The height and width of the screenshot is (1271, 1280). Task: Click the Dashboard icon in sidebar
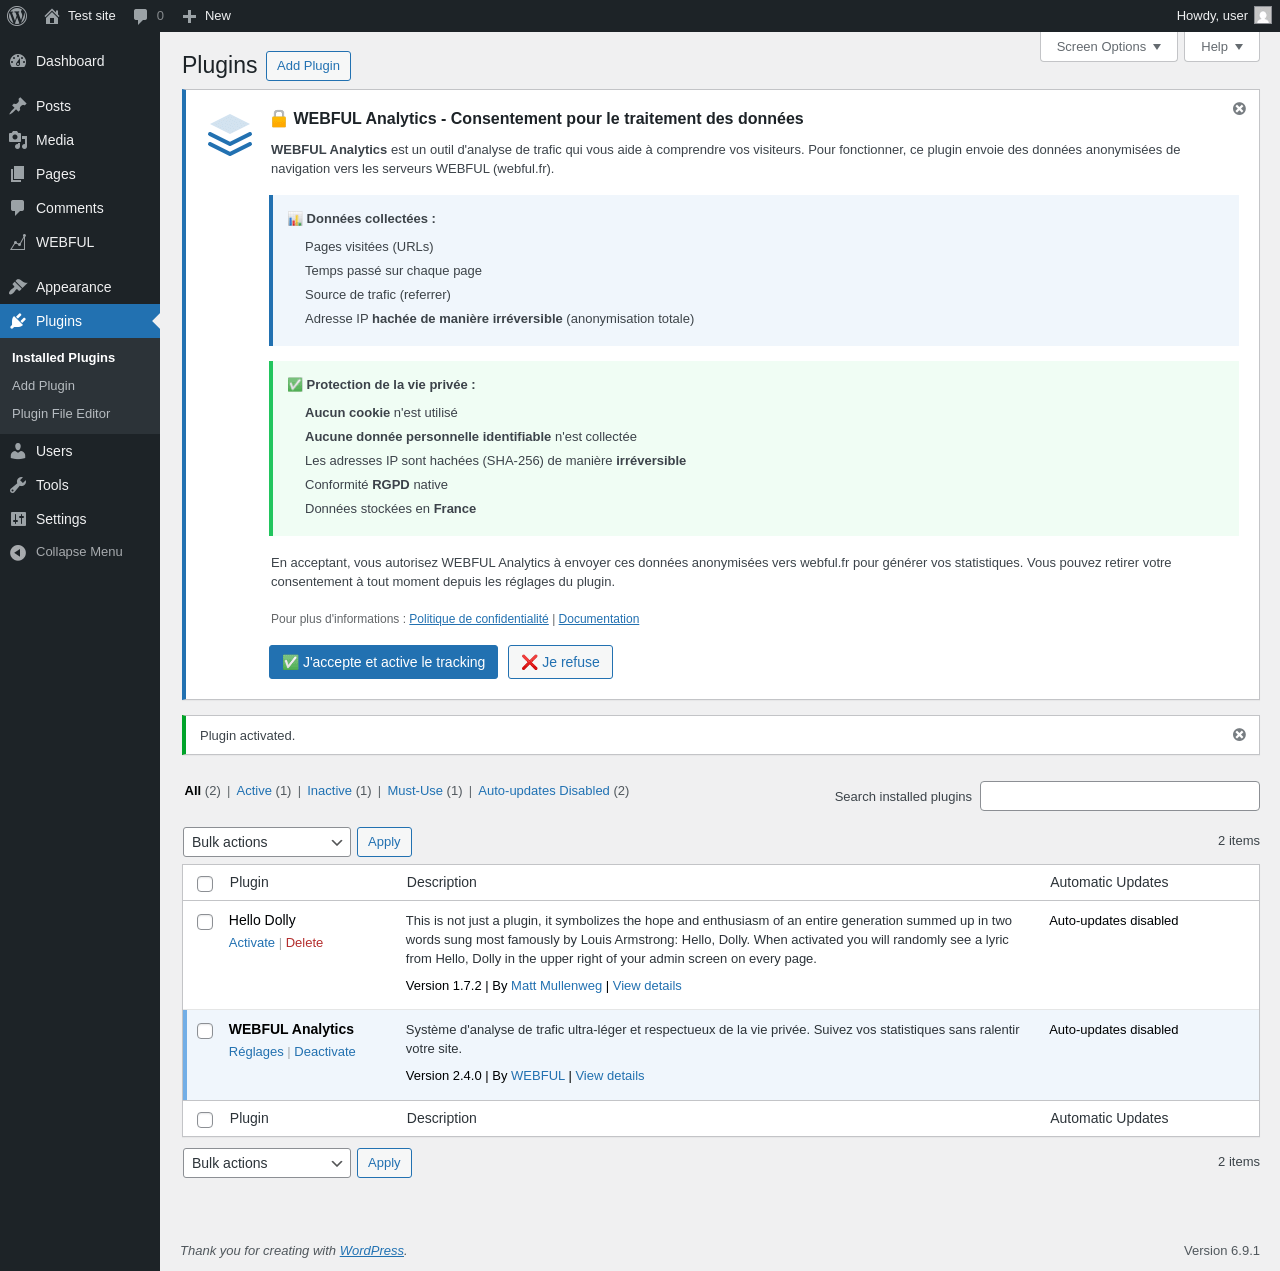click(18, 61)
